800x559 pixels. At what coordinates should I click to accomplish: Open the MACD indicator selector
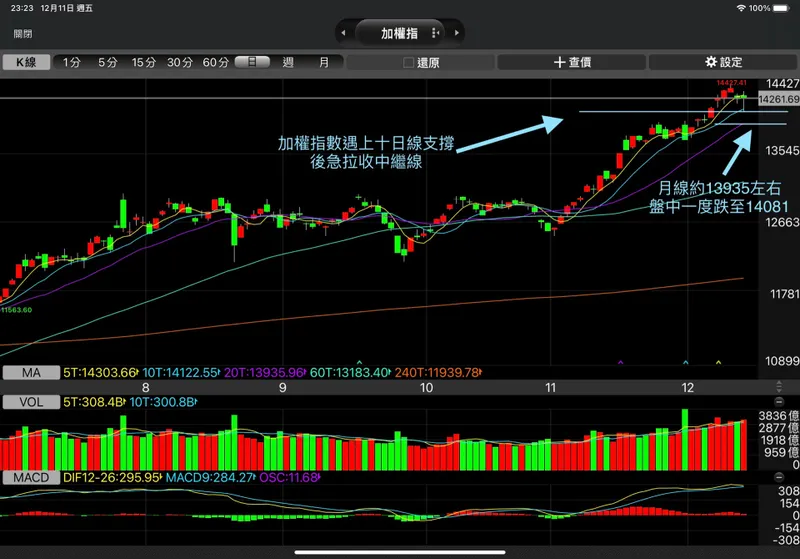31,478
